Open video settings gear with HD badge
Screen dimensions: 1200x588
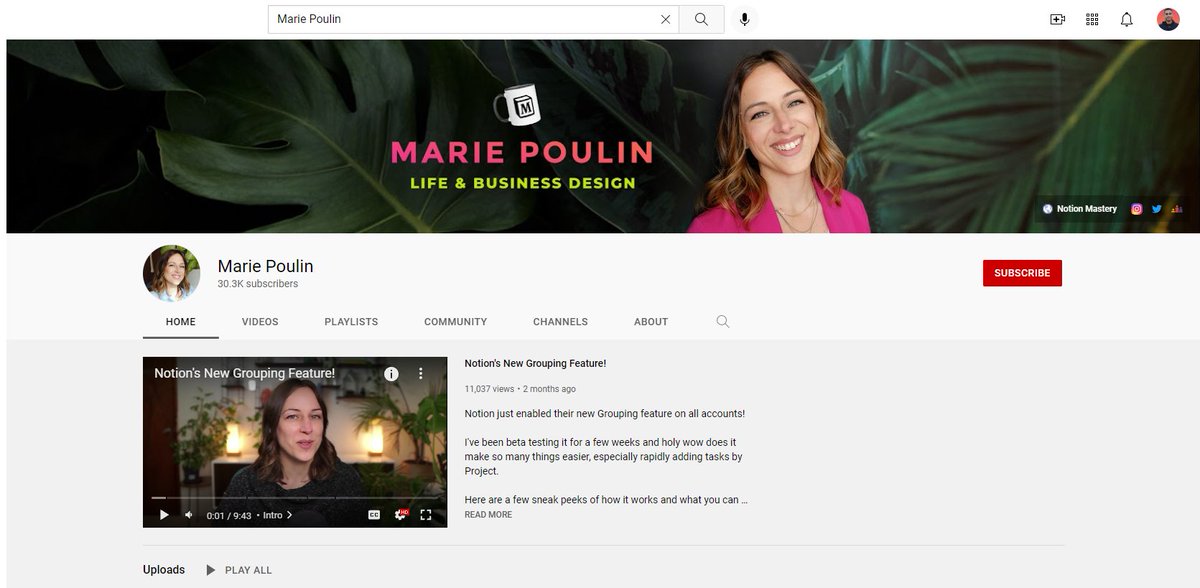400,515
